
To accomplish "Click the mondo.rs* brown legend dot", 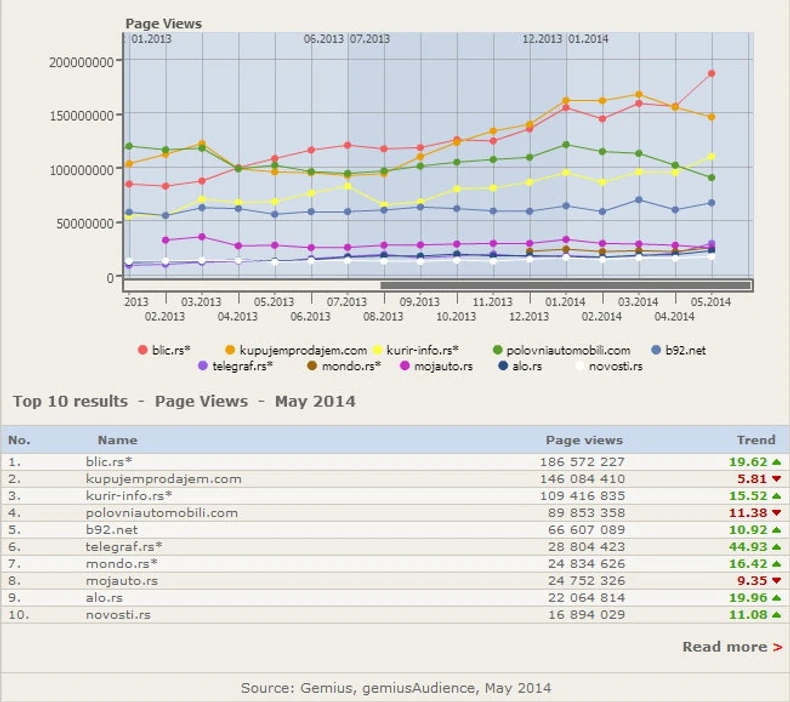I will [x=312, y=366].
